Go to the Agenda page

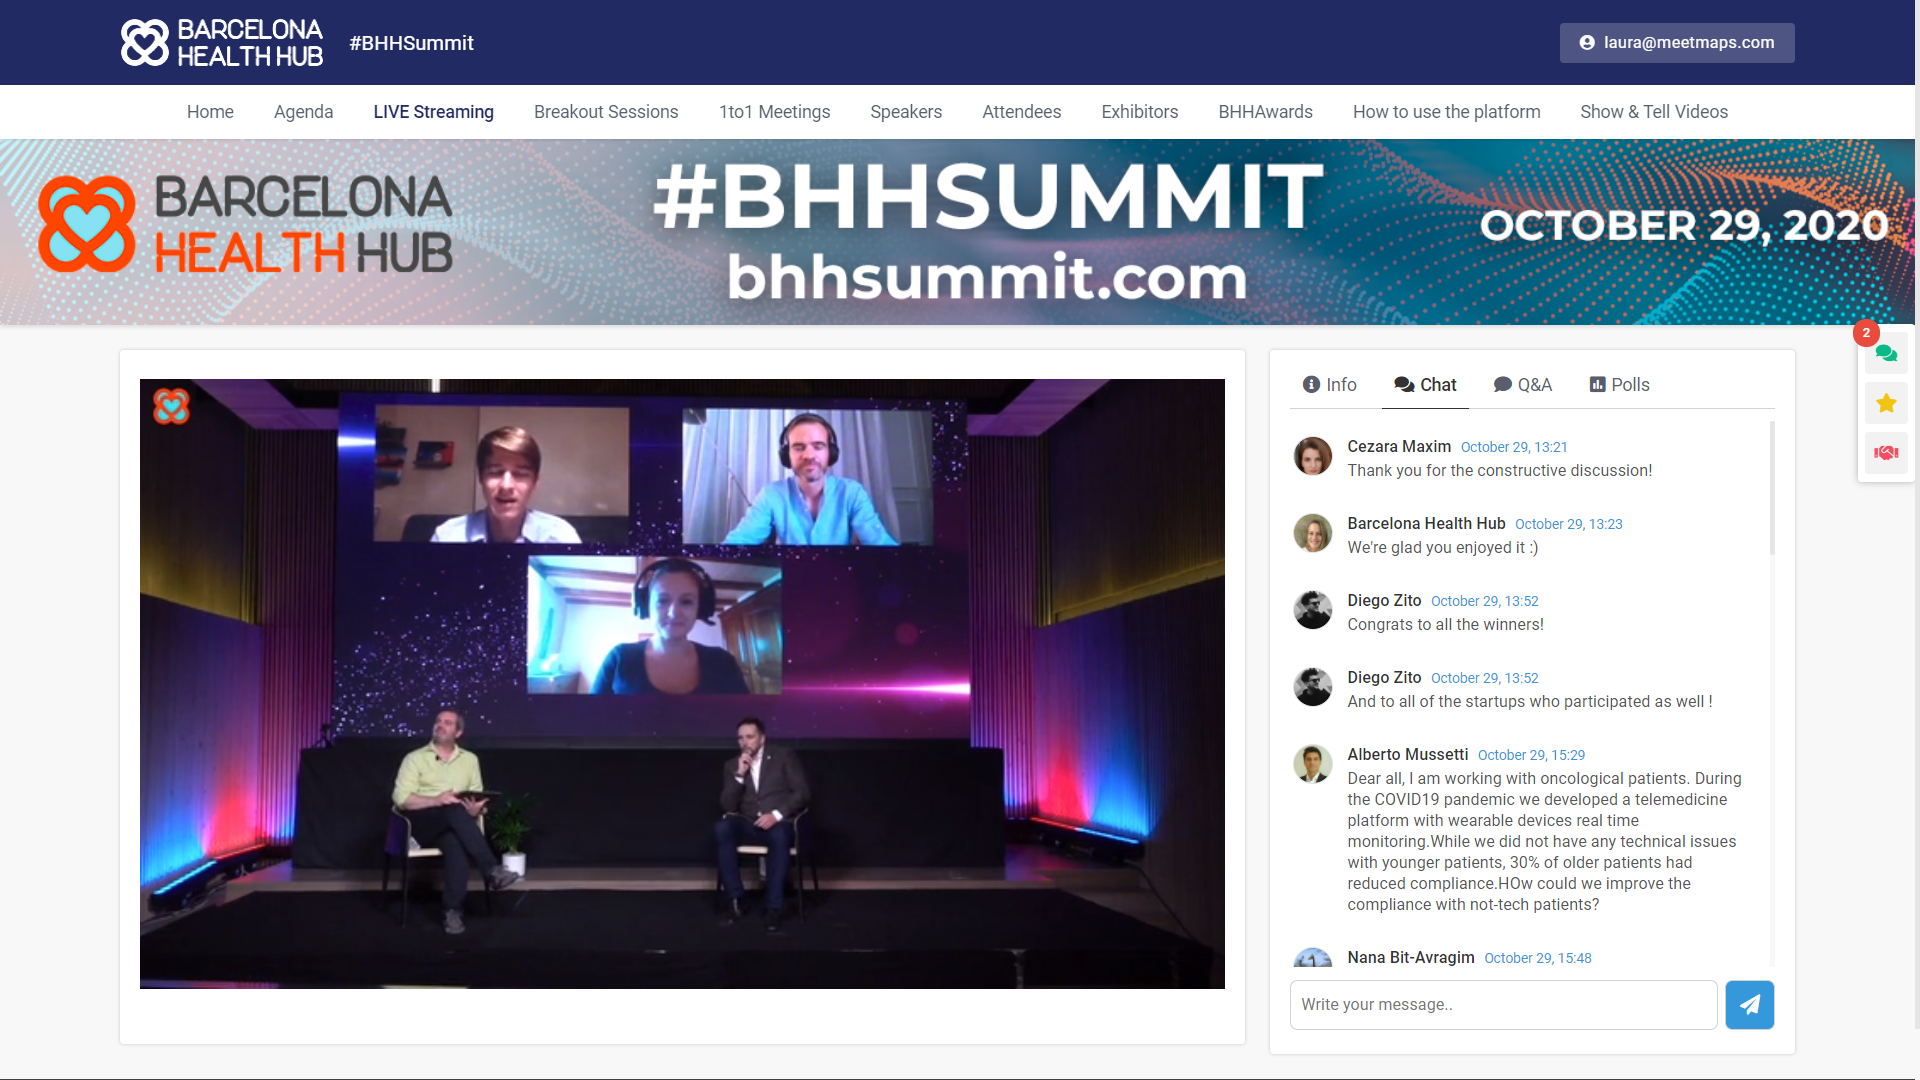coord(303,112)
